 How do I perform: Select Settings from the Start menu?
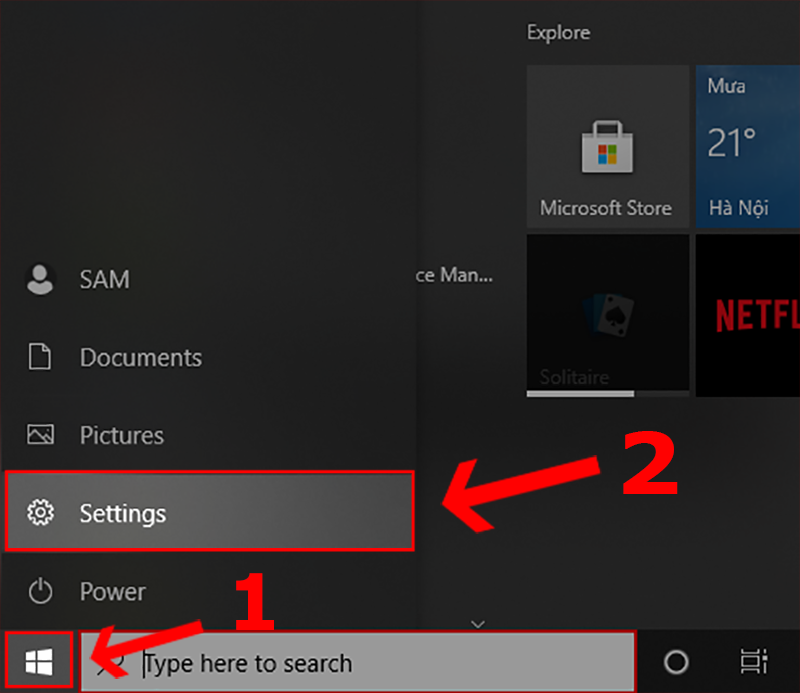click(122, 513)
